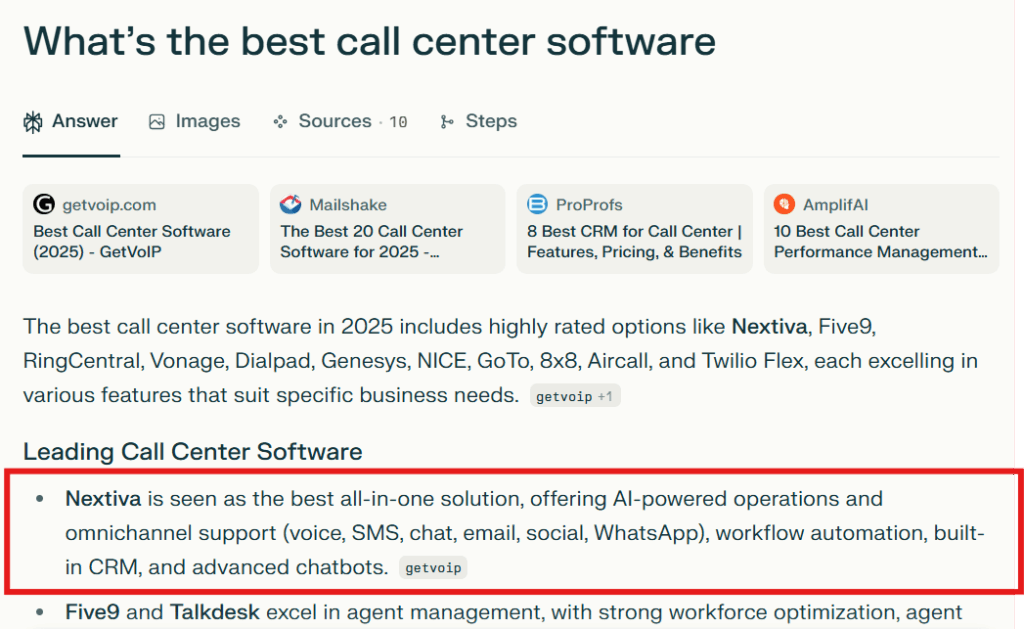Image resolution: width=1024 pixels, height=629 pixels.
Task: Click the bold Nextiva in the intro paragraph
Action: (x=769, y=327)
